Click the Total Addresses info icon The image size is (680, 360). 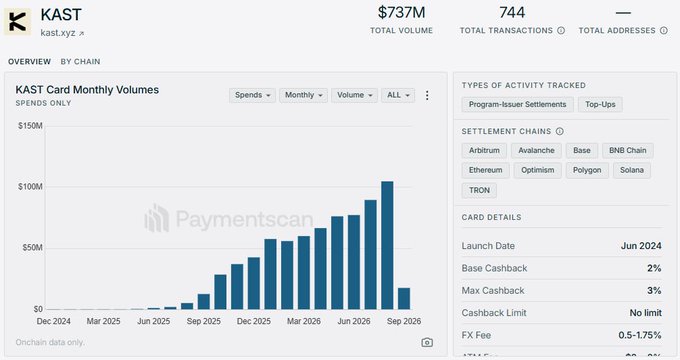[664, 30]
